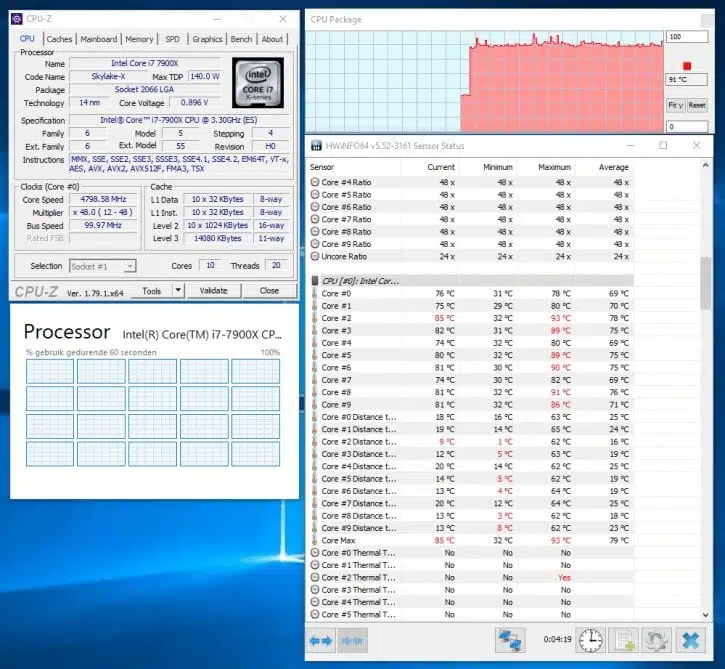Click the Fit y button

[x=675, y=105]
